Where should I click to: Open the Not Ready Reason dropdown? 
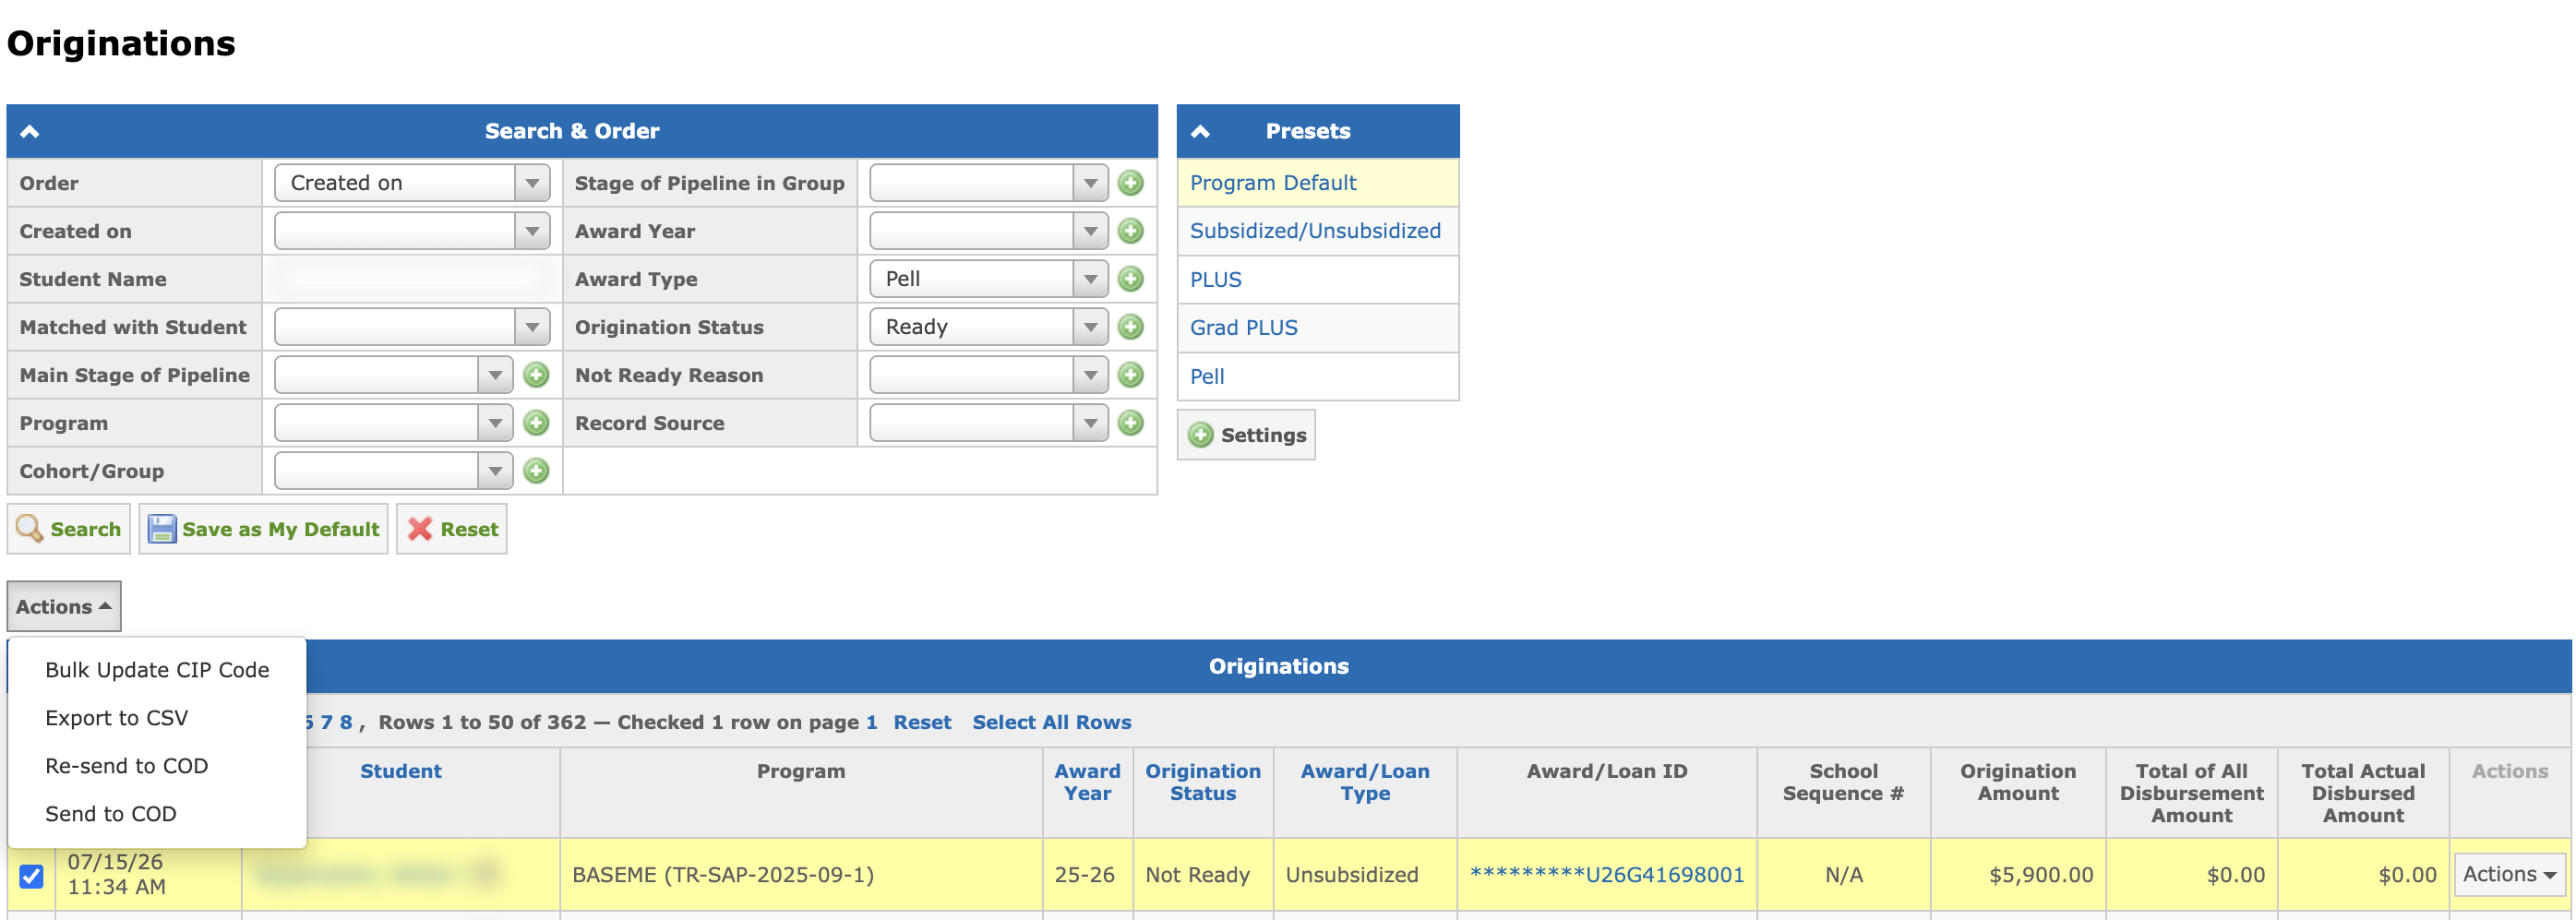tap(988, 375)
